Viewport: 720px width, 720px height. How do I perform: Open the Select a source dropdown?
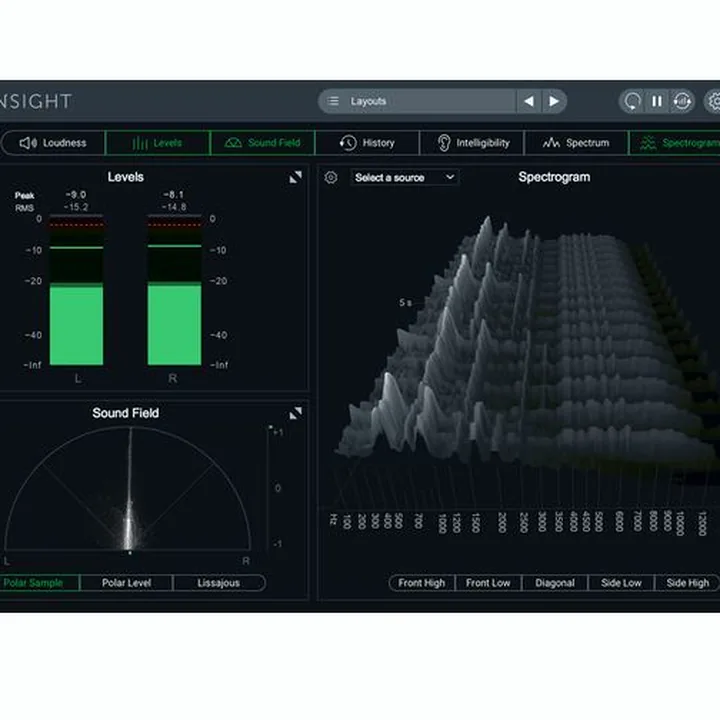(405, 177)
